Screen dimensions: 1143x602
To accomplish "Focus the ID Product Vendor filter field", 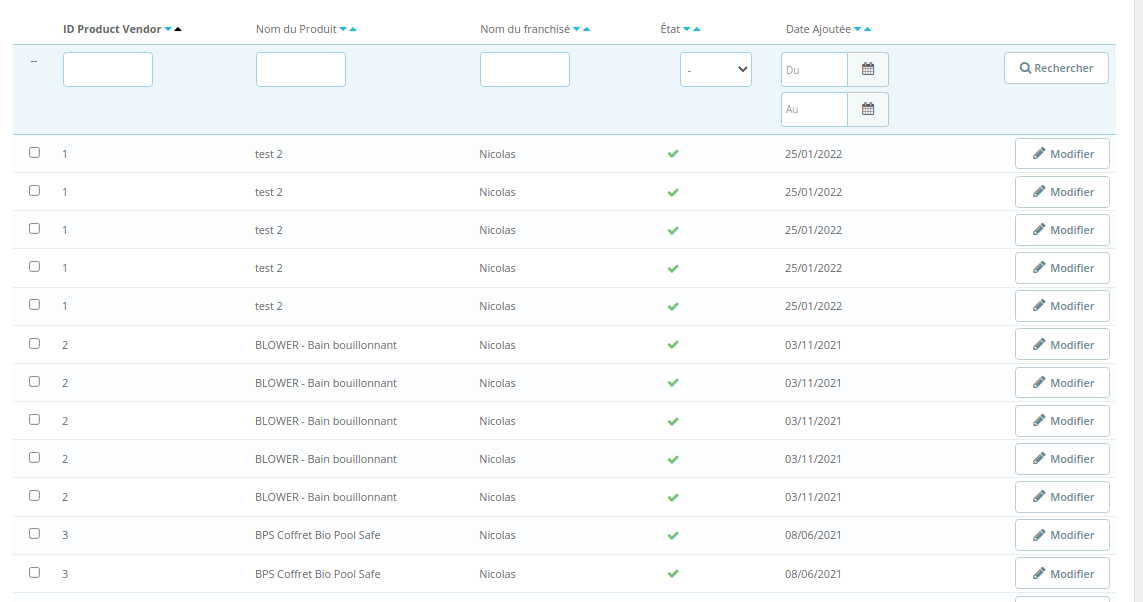I will [x=108, y=69].
